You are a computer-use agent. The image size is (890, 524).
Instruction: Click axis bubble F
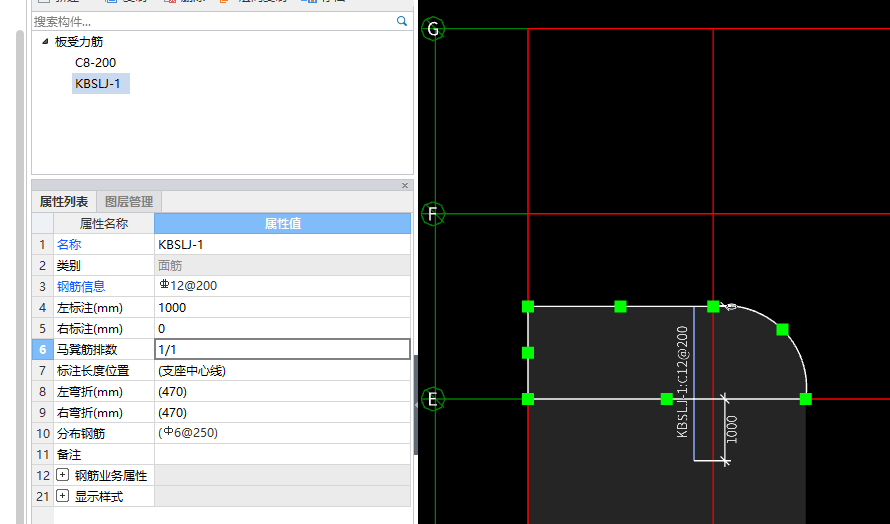click(x=433, y=214)
